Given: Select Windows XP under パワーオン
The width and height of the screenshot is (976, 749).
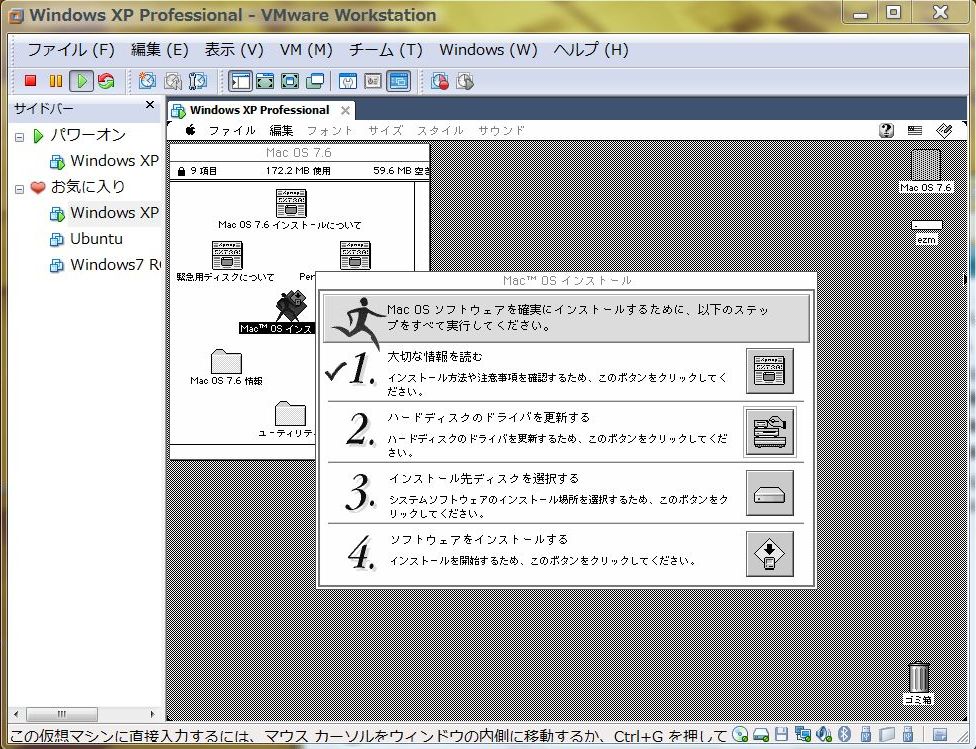Looking at the screenshot, I should coord(104,161).
